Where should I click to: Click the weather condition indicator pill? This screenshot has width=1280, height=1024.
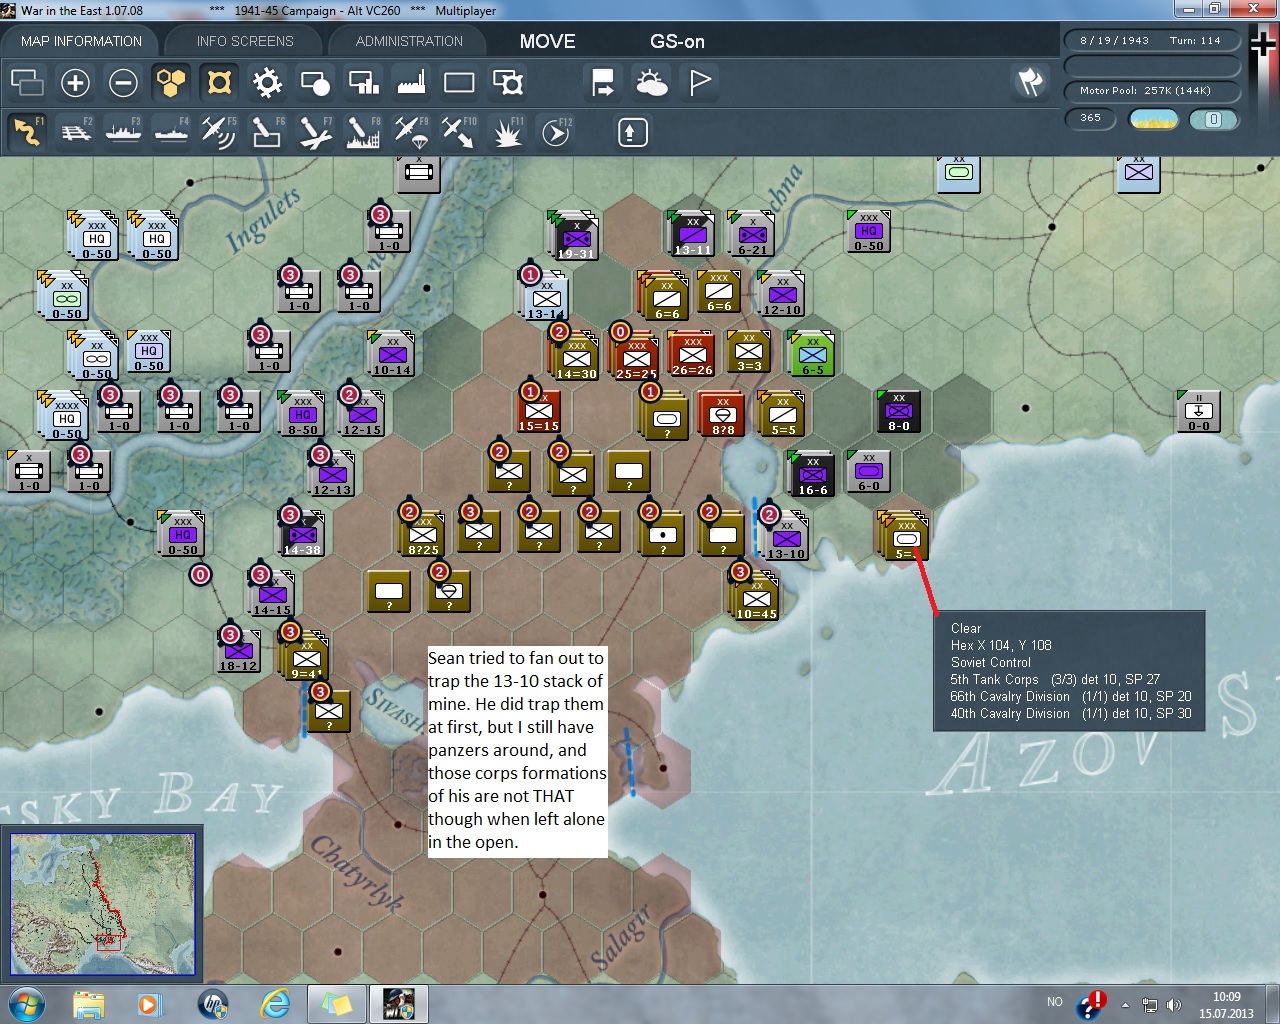[x=1153, y=119]
